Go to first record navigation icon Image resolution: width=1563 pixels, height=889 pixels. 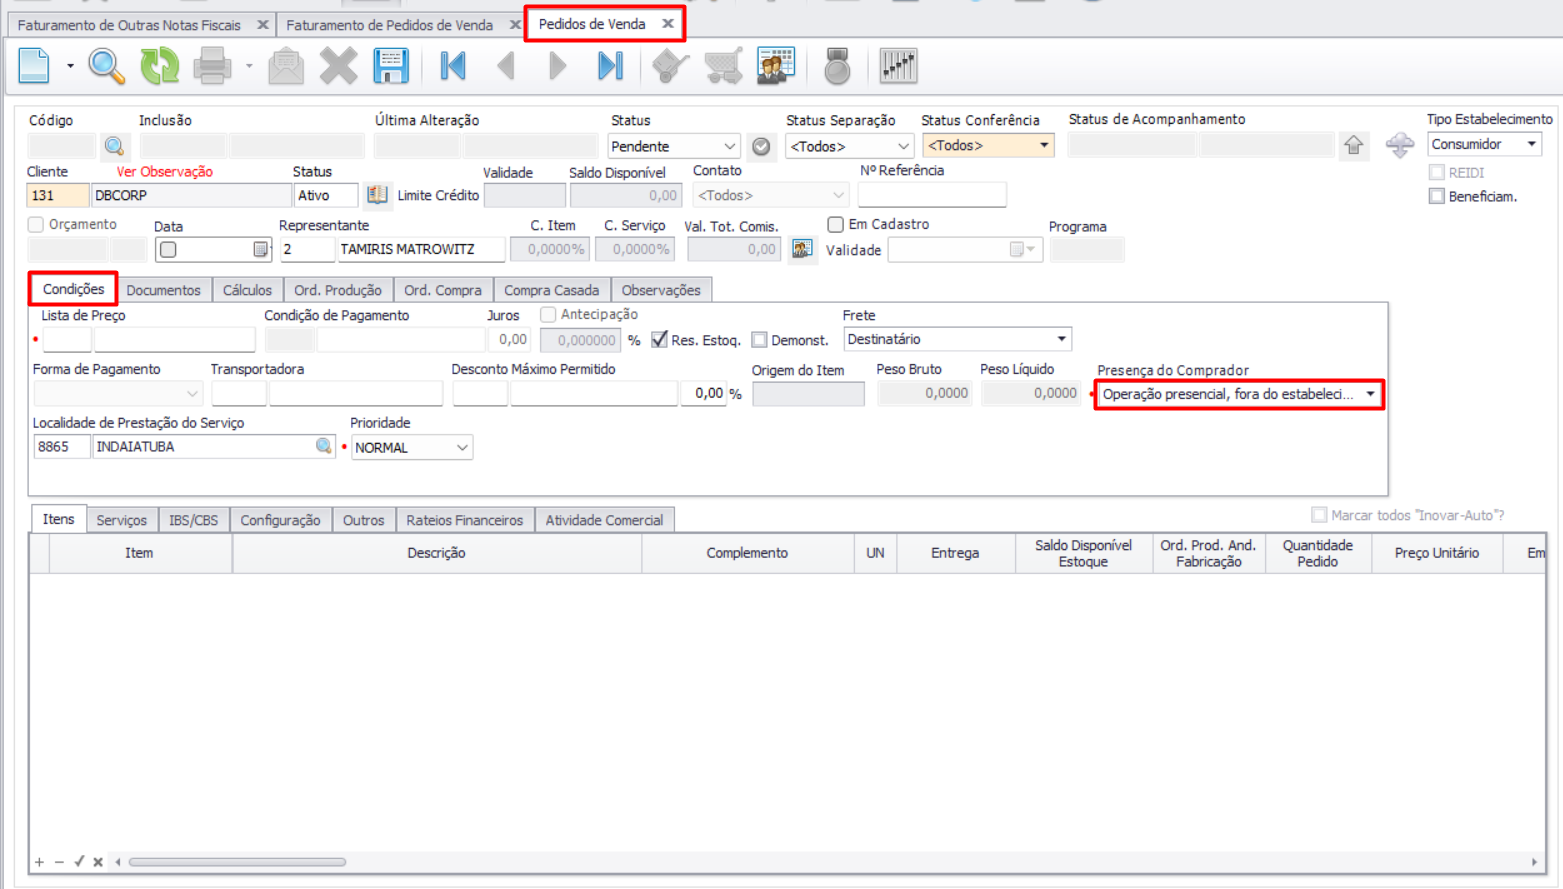(453, 66)
